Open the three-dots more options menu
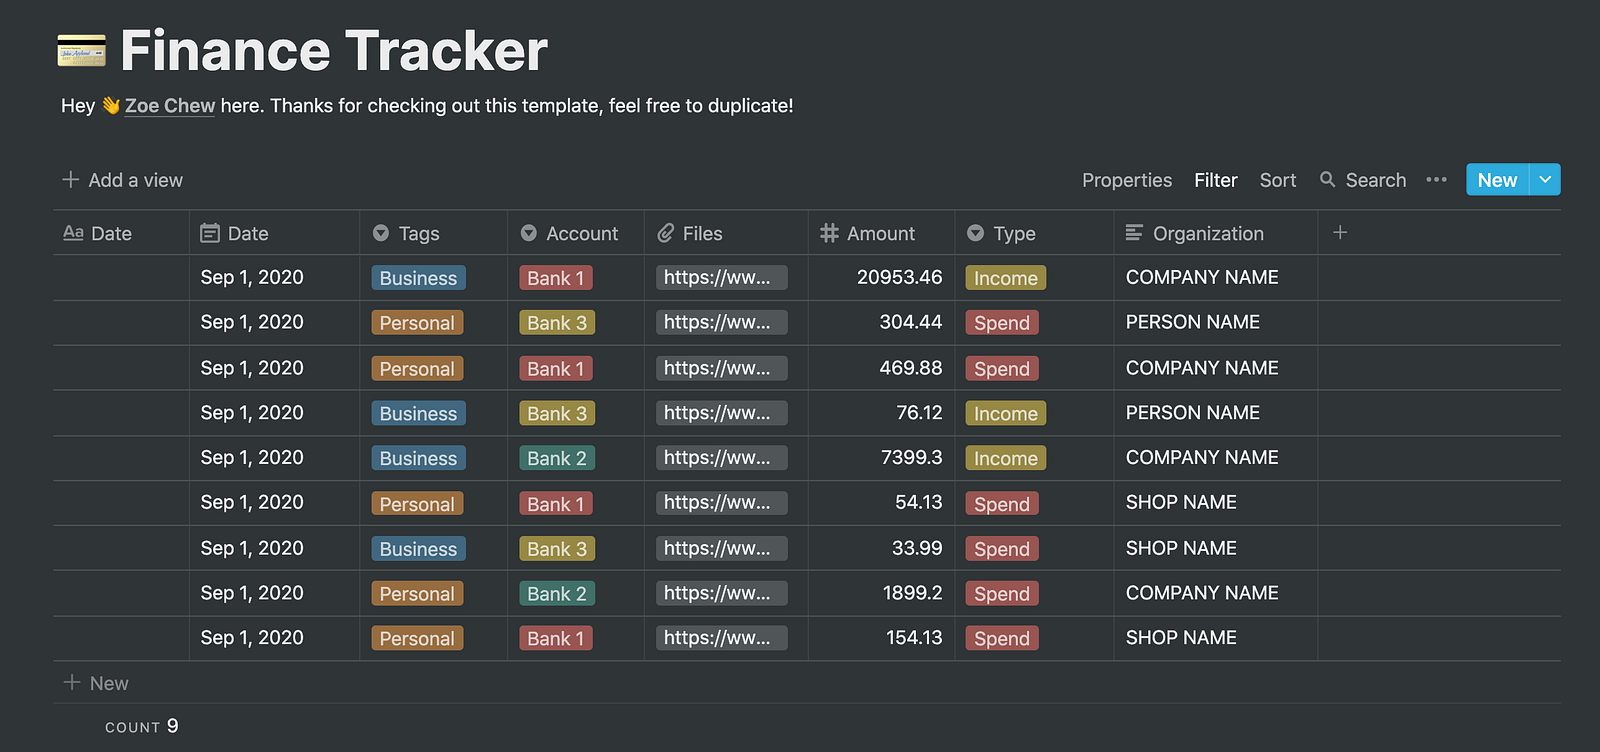 (x=1436, y=179)
